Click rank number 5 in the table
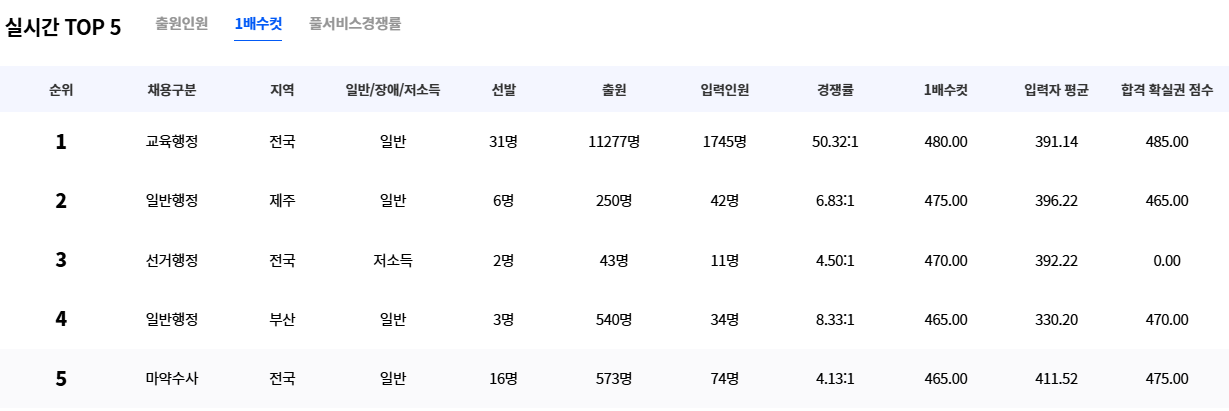The height and width of the screenshot is (411, 1229). (x=61, y=379)
